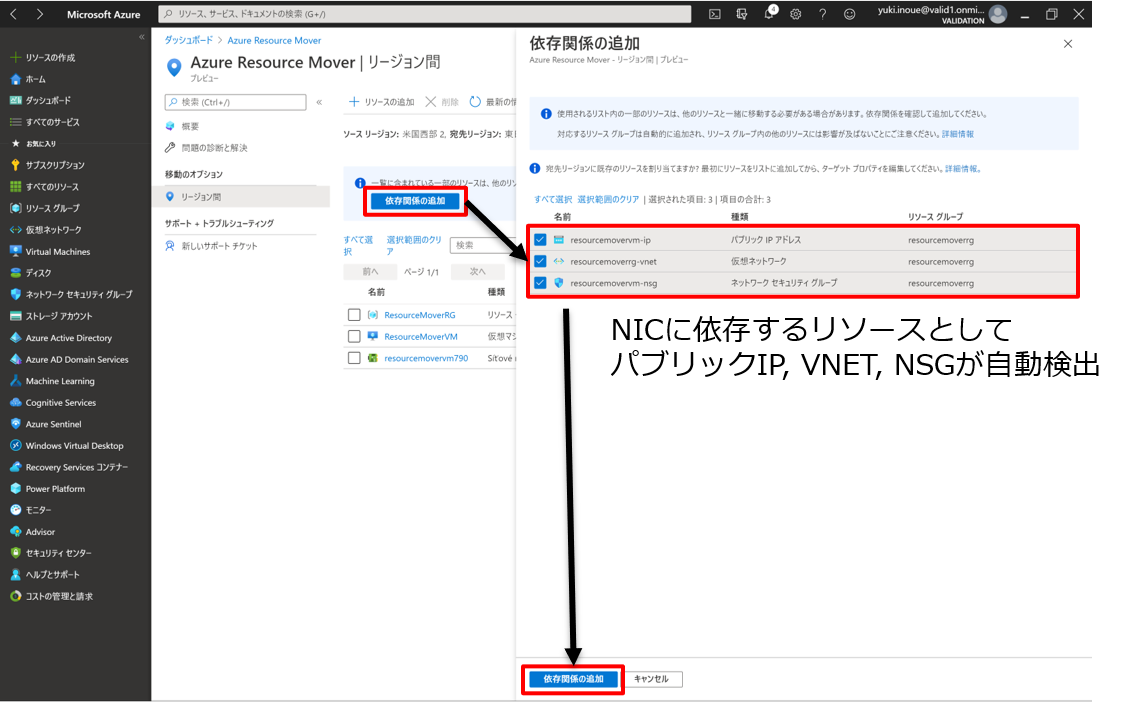Screen dimensions: 1122x702
Task: Open コストの管理と請求 in the sidebar
Action: (x=52, y=596)
